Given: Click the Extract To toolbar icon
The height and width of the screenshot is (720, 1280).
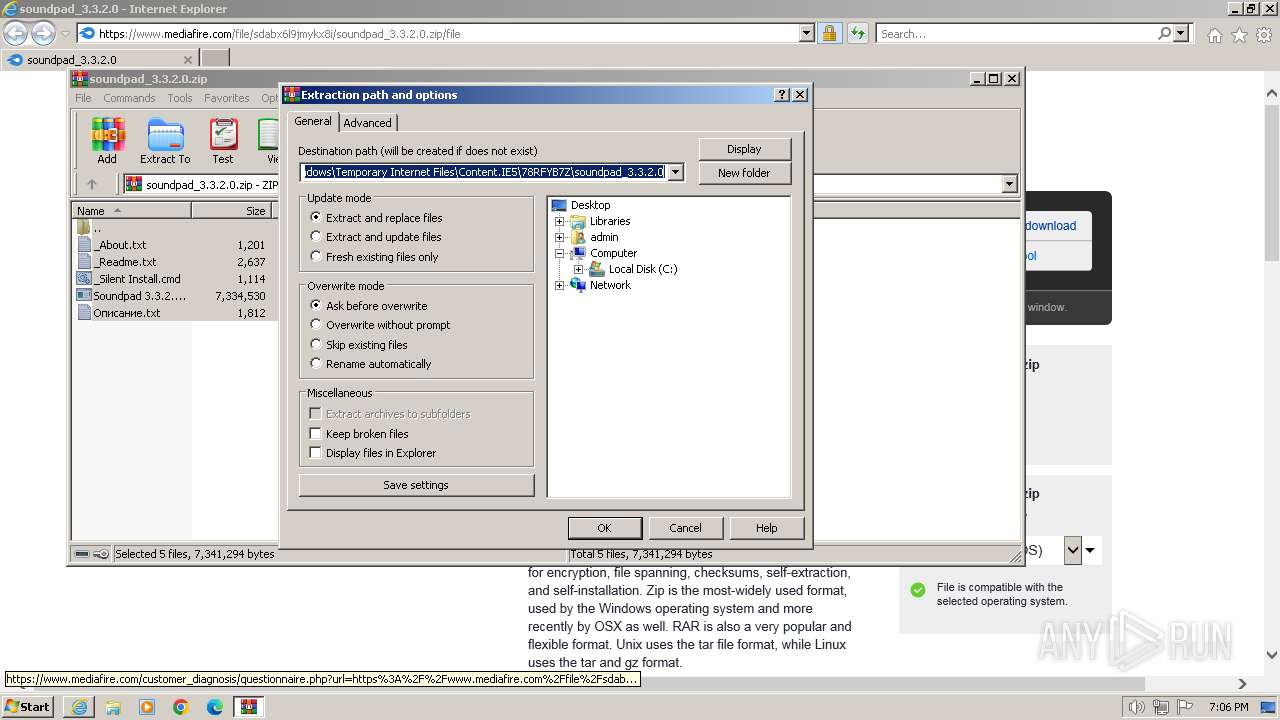Looking at the screenshot, I should coord(165,141).
